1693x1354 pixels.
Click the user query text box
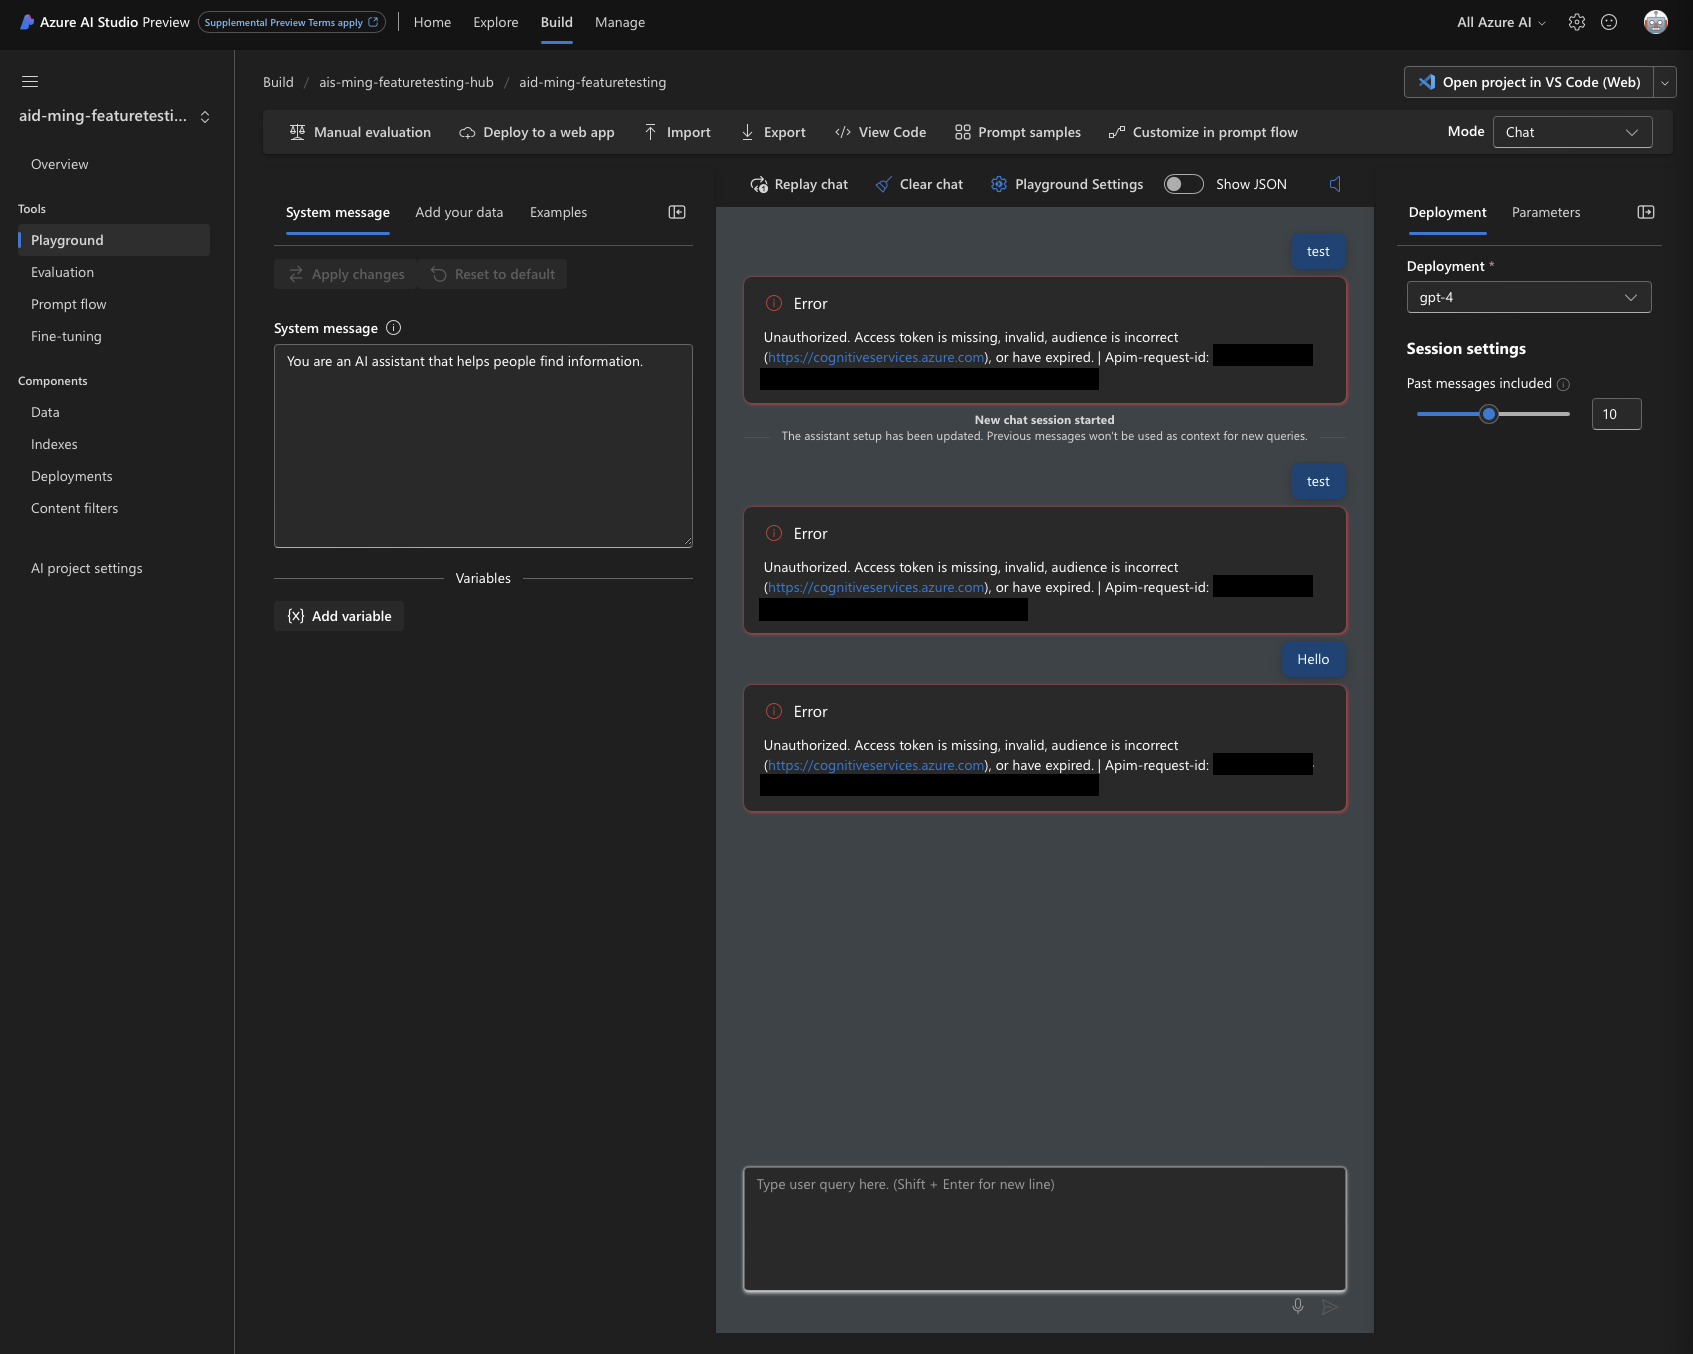[1045, 1229]
